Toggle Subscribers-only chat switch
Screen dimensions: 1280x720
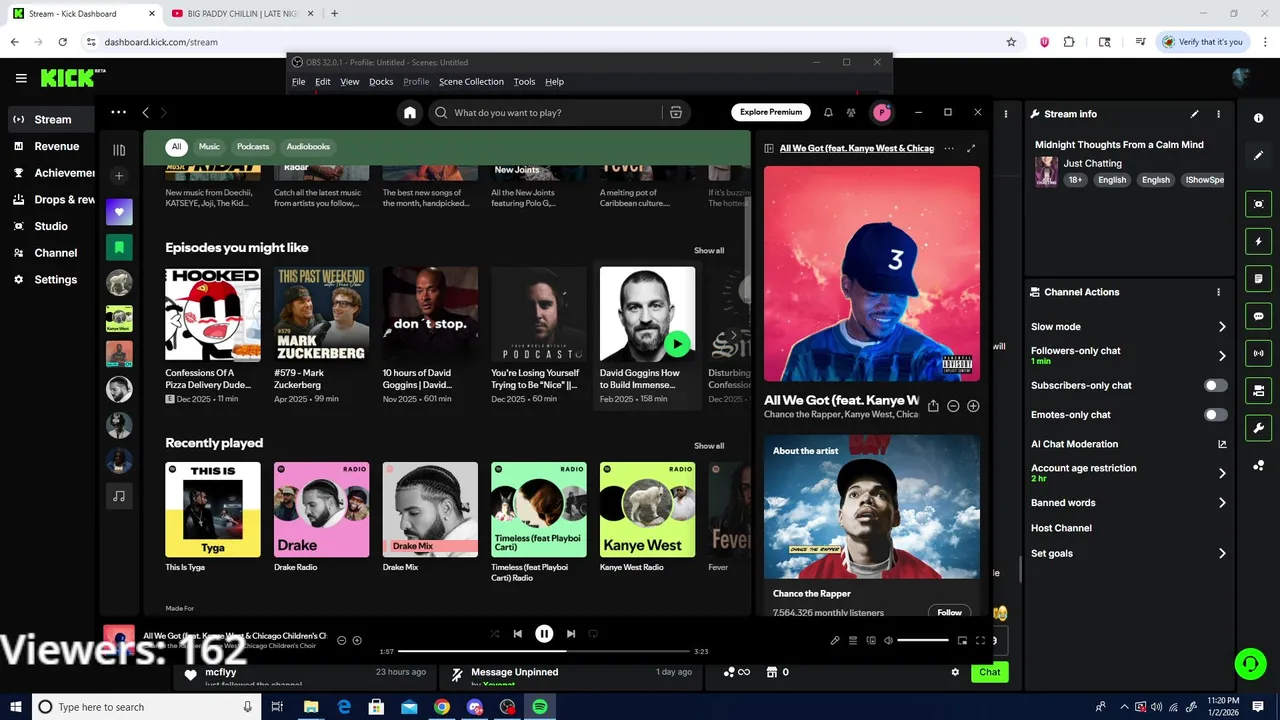[1215, 385]
